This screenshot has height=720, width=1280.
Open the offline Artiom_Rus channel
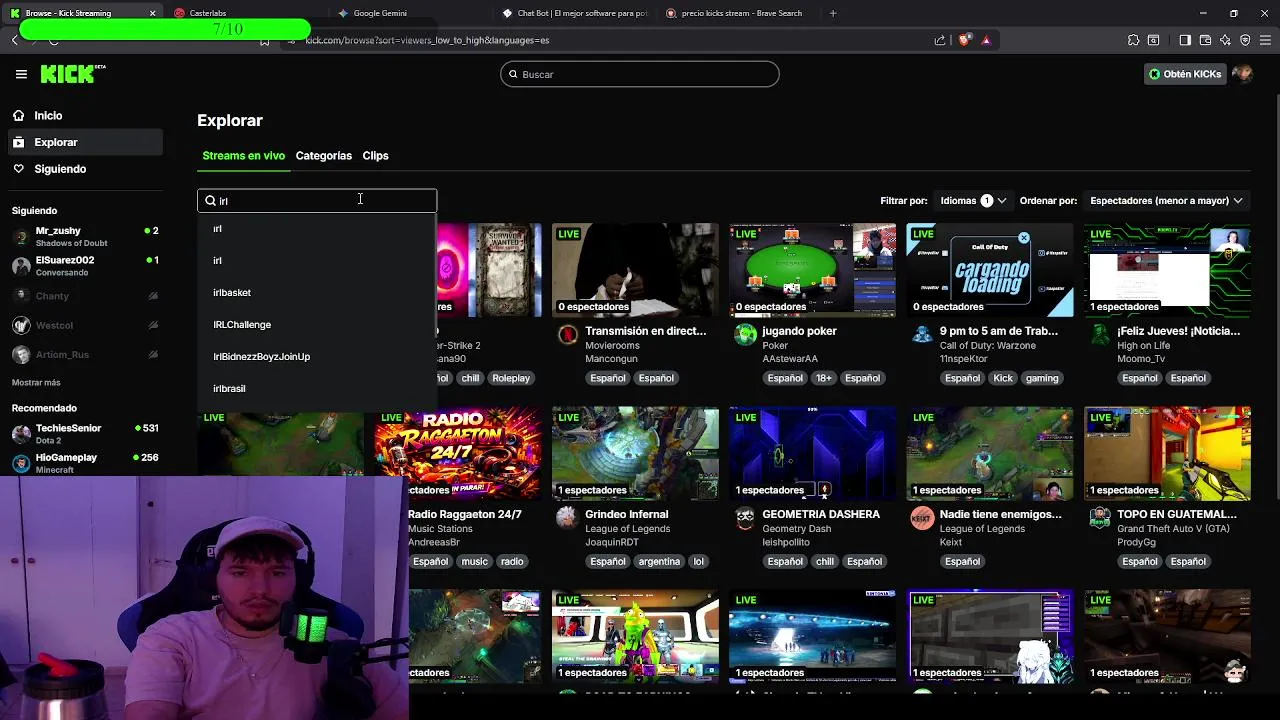click(85, 354)
